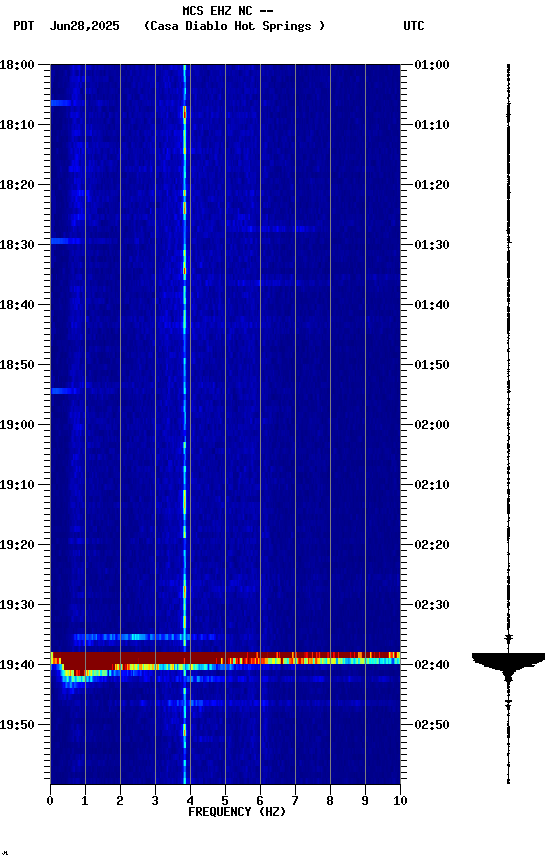Click the 18:30 PDT time tick label

coord(17,245)
